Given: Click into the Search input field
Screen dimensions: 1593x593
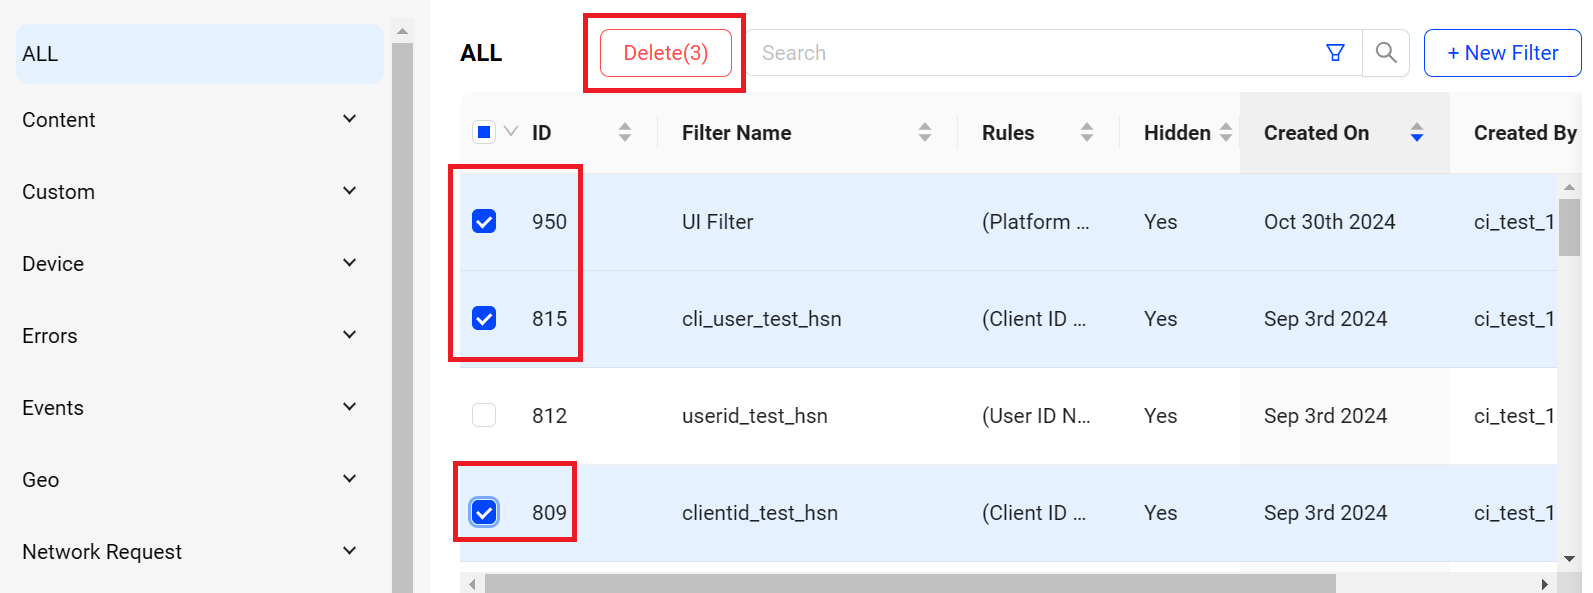Looking at the screenshot, I should [x=1030, y=53].
